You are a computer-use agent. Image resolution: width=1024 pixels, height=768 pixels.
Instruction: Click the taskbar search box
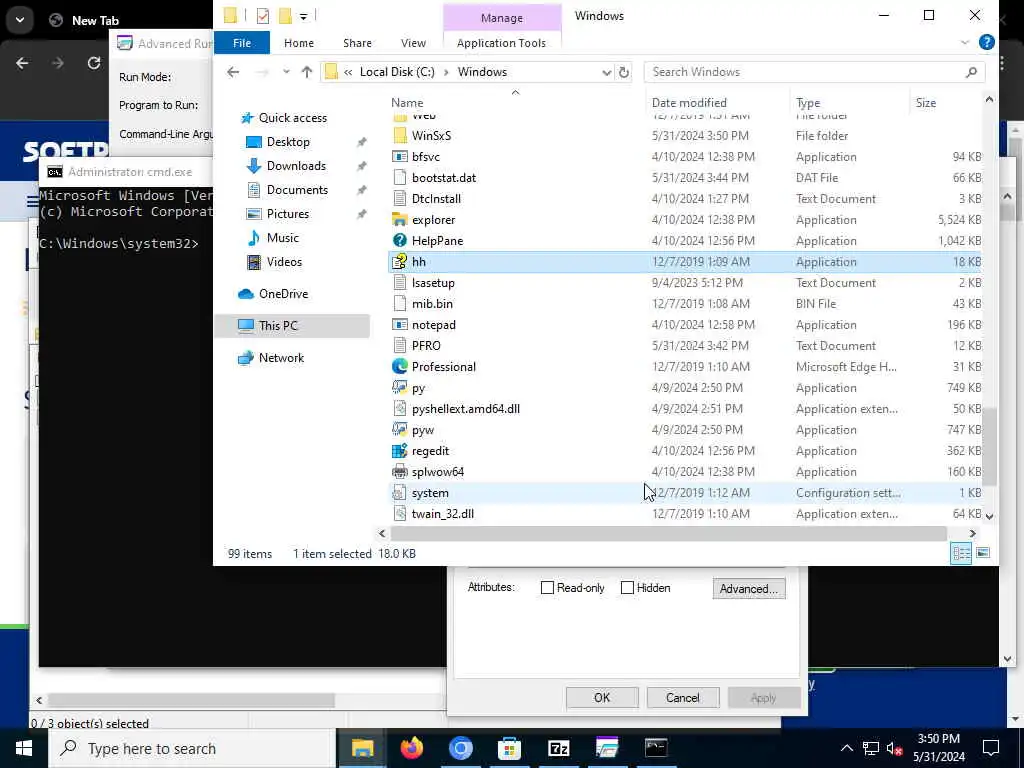[193, 748]
